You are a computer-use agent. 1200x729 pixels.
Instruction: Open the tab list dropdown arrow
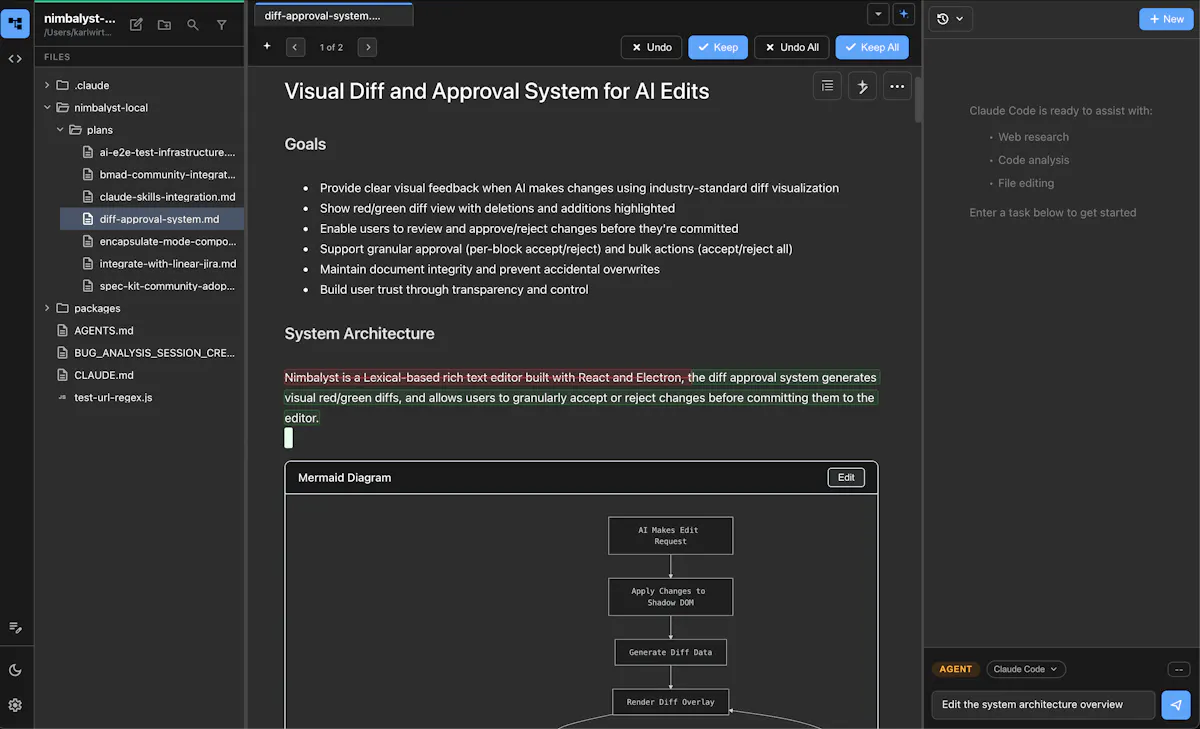pos(878,14)
